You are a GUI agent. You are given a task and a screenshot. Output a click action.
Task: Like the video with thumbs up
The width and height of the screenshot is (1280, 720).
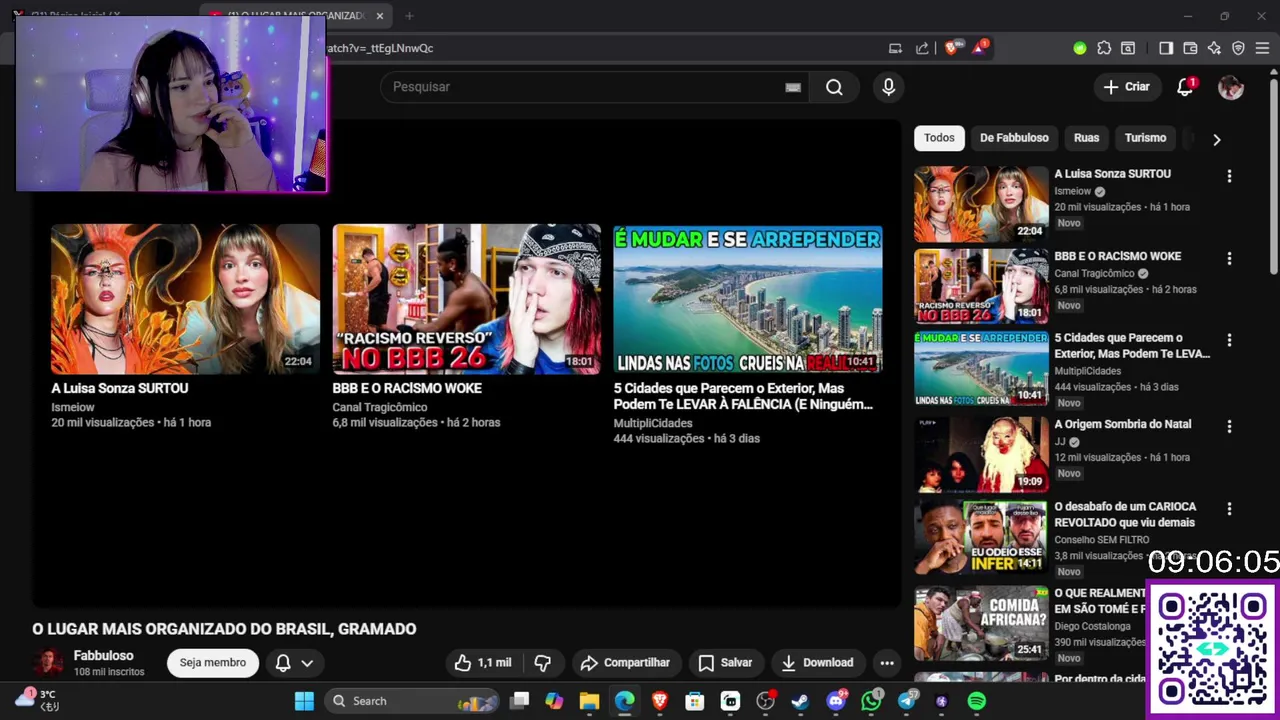point(483,663)
